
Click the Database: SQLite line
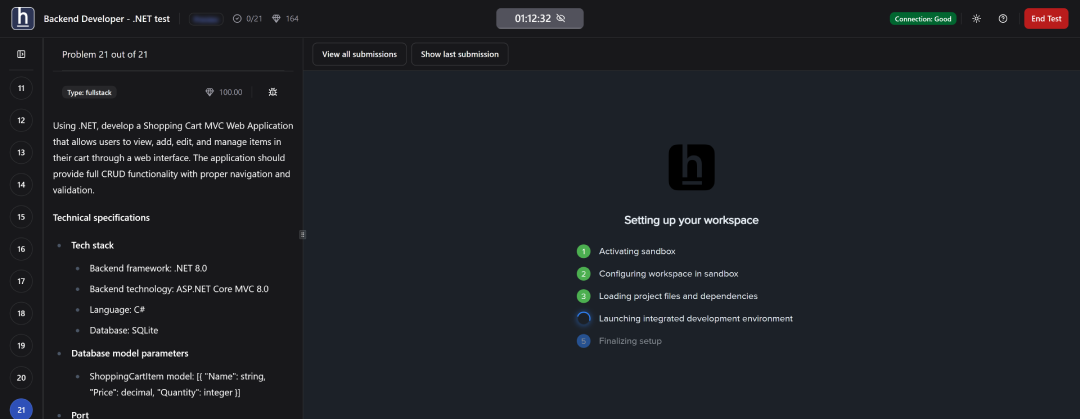(124, 330)
